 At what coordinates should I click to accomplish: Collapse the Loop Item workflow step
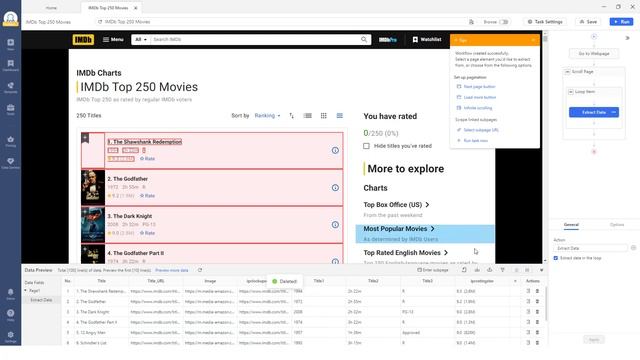tap(571, 92)
